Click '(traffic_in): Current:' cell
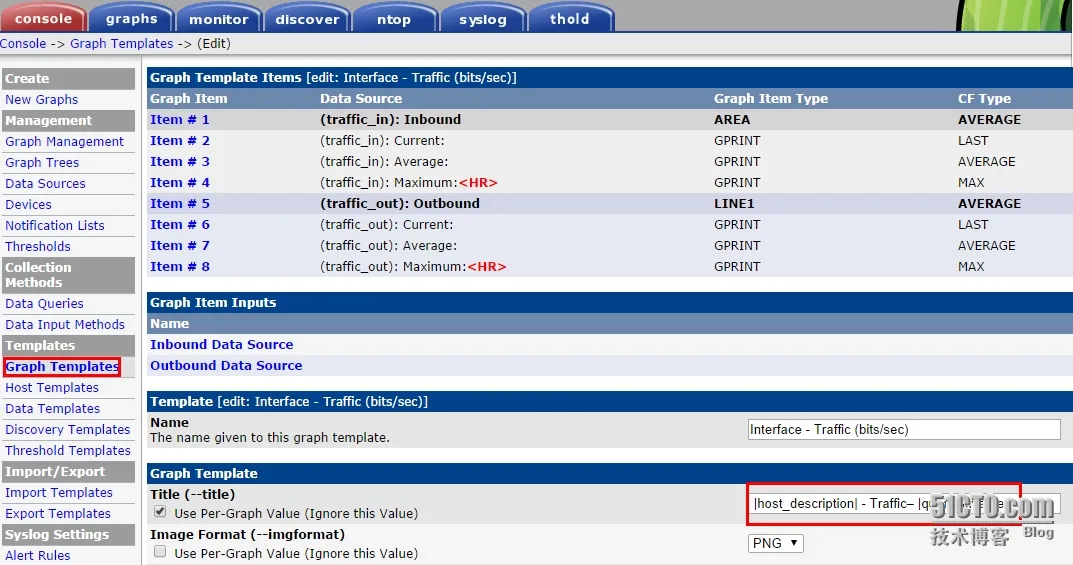This screenshot has width=1073, height=565. click(383, 141)
